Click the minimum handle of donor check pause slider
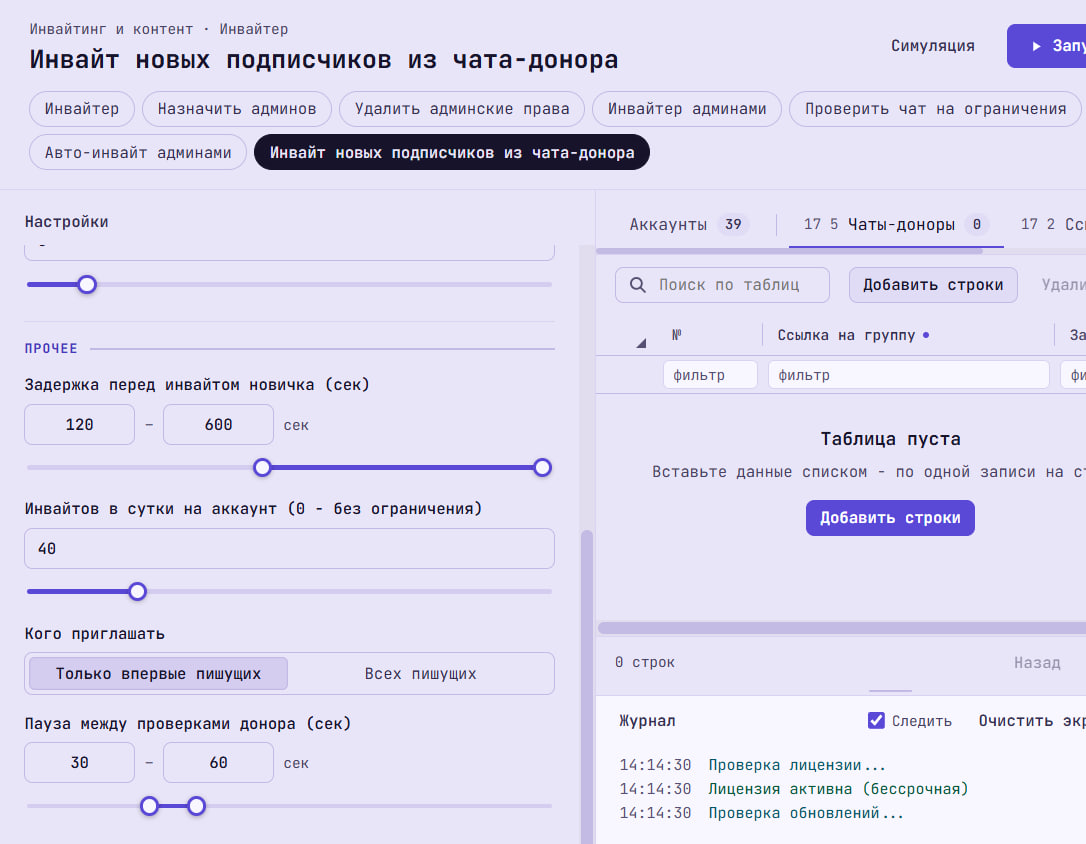 [x=150, y=806]
